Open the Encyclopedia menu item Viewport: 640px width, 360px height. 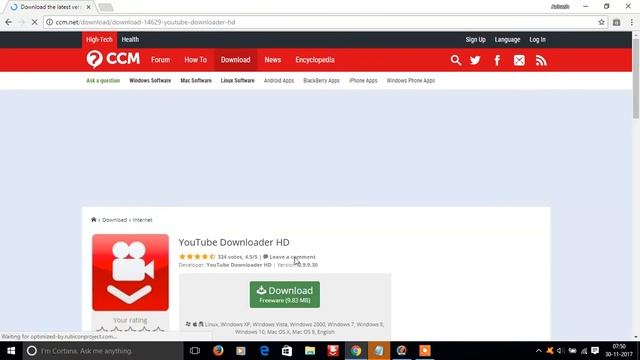(315, 60)
